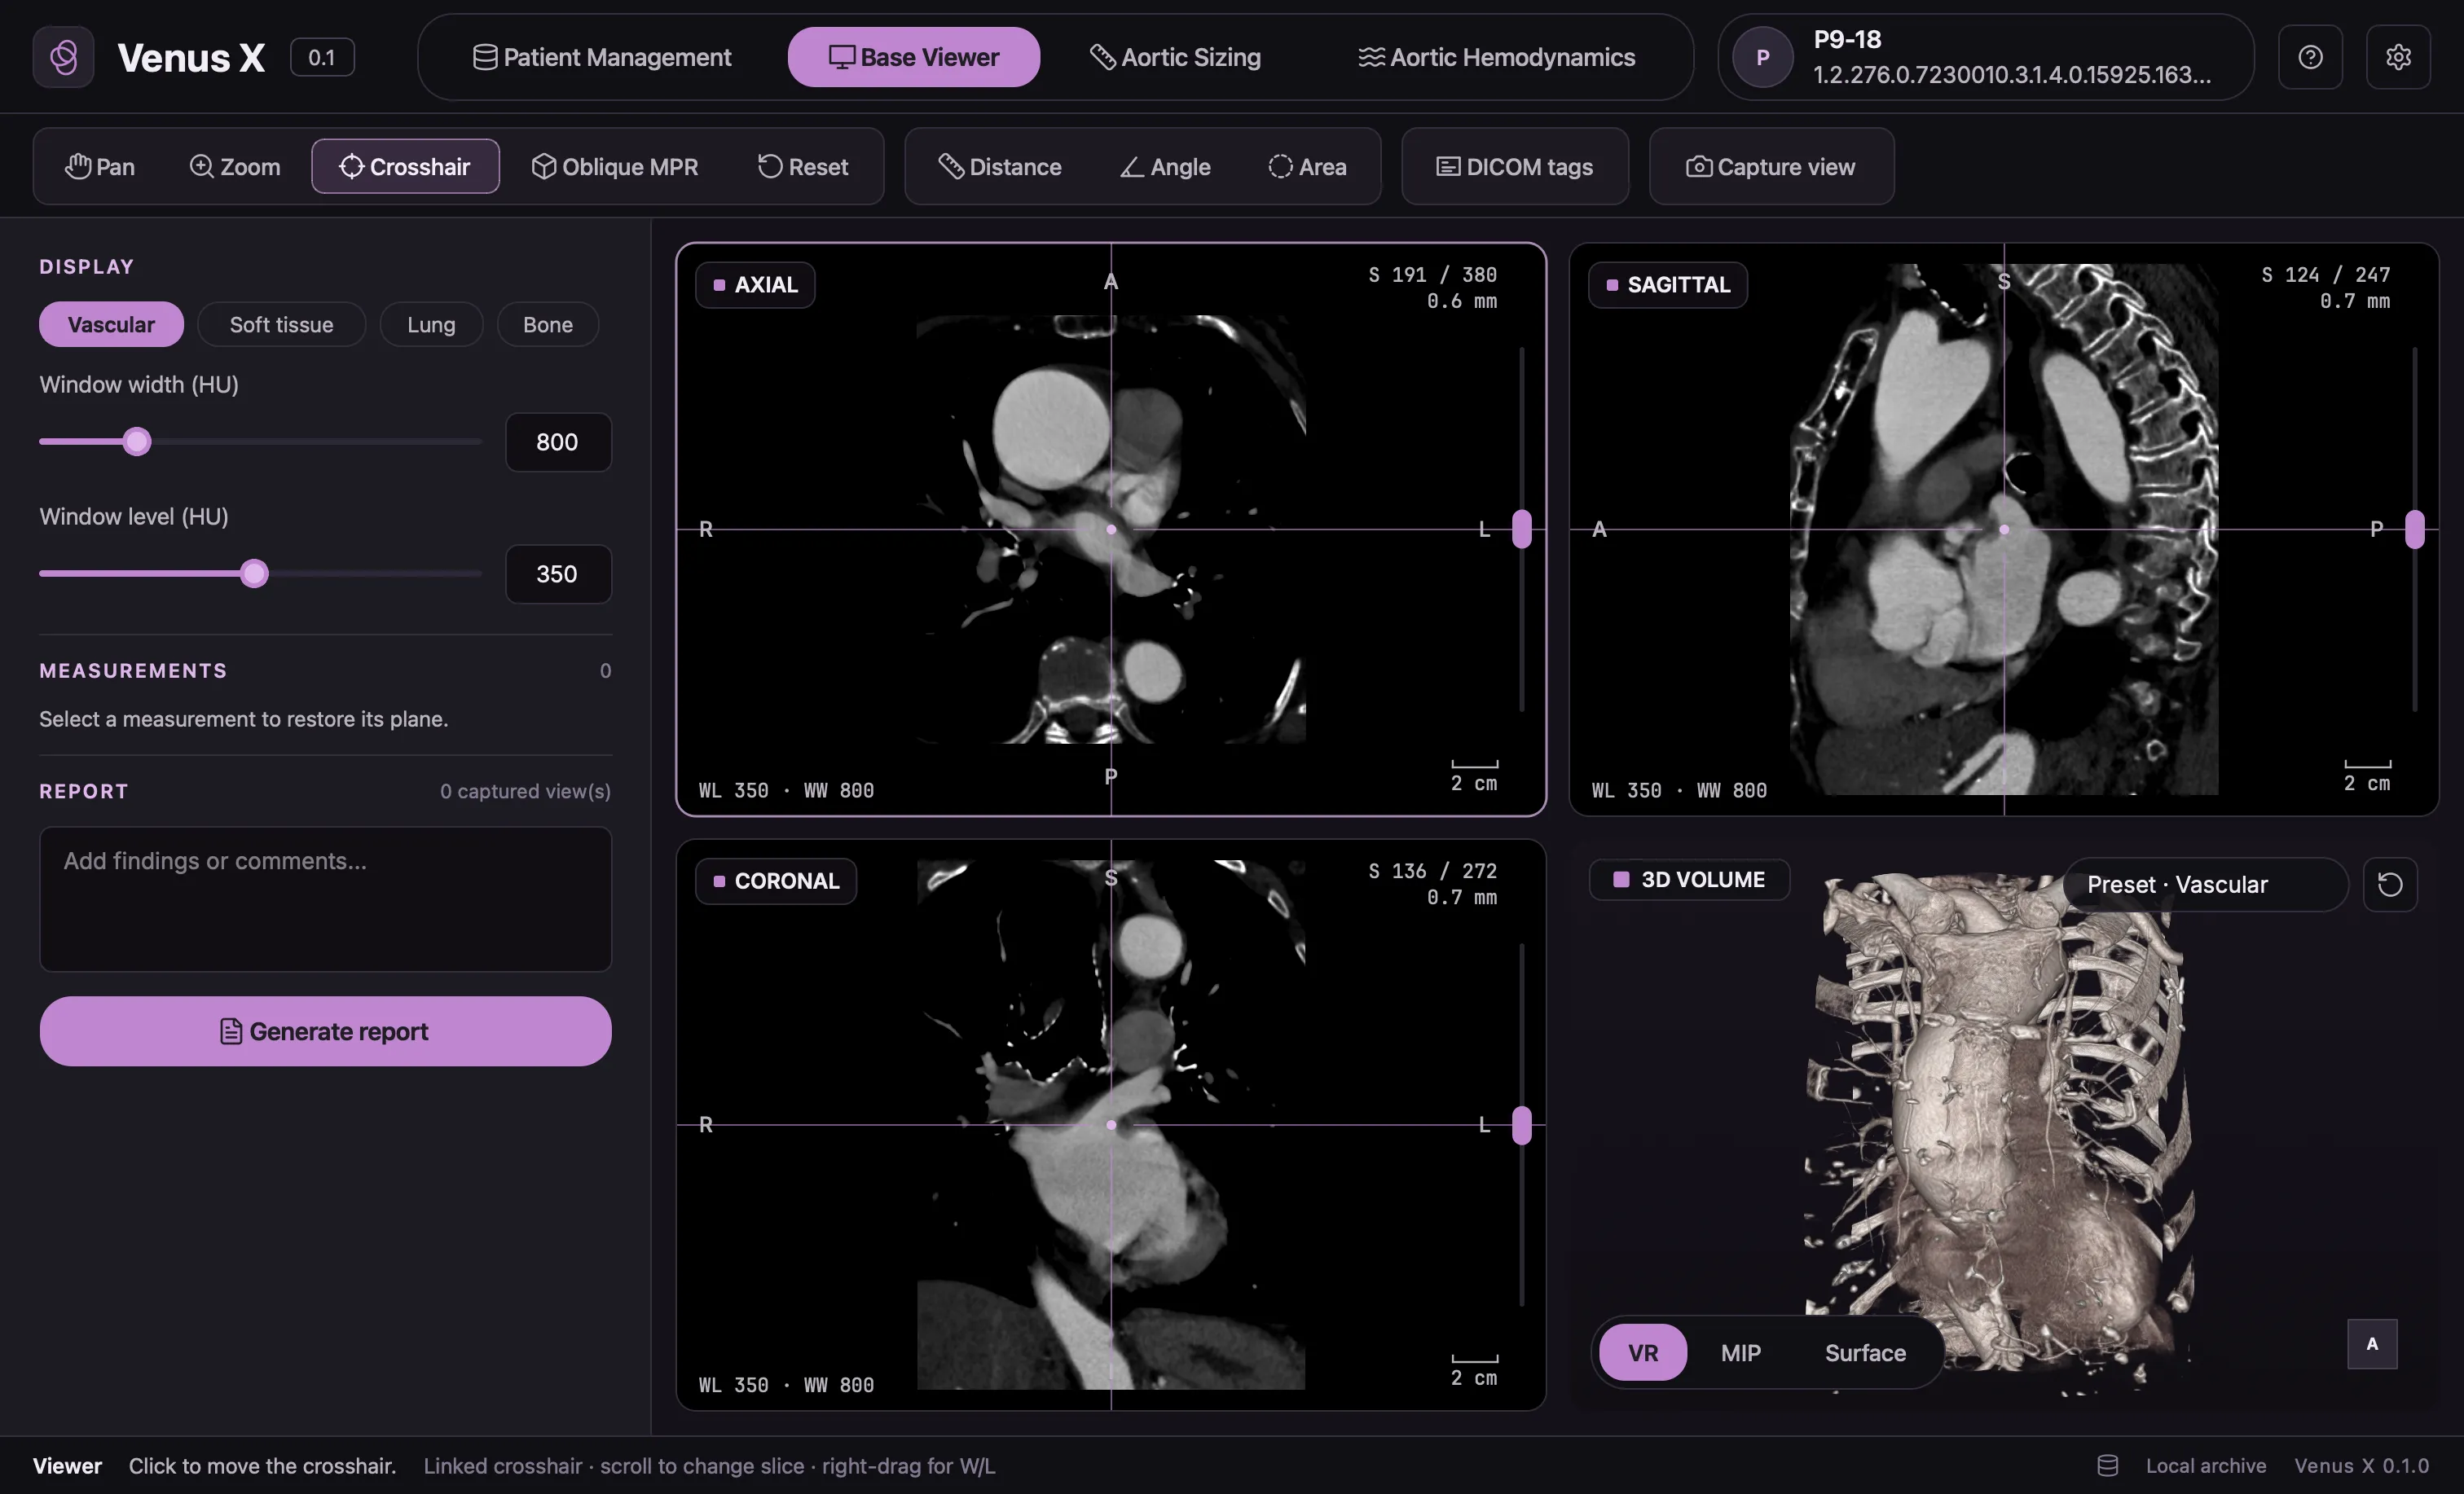Open the DICOM tags viewer

point(1515,166)
